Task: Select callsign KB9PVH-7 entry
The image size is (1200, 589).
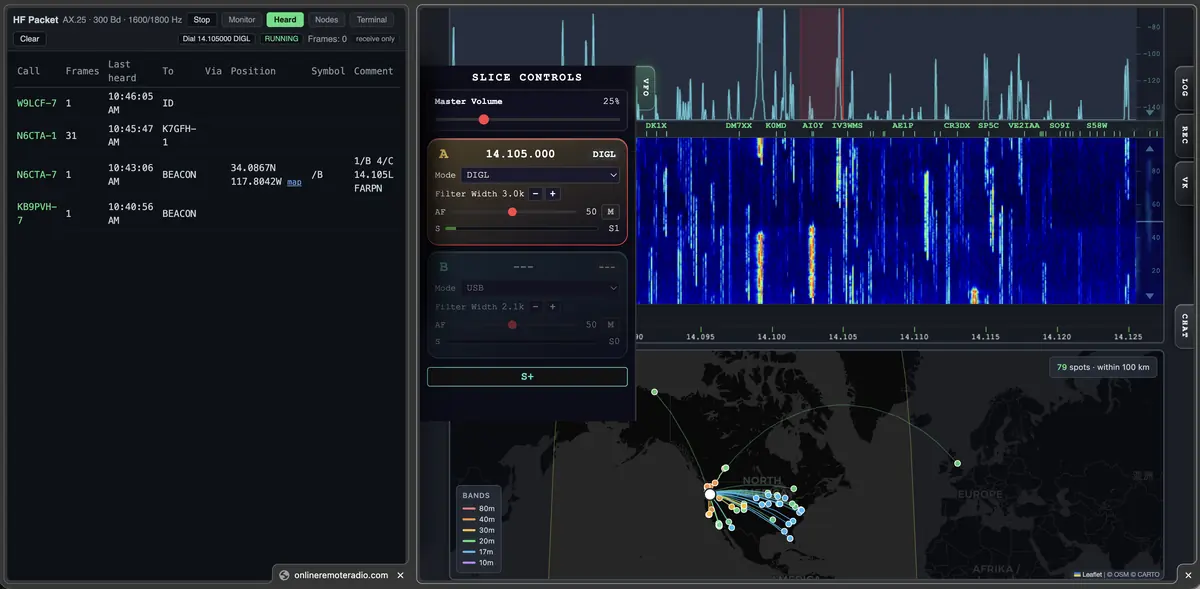Action: pos(37,213)
